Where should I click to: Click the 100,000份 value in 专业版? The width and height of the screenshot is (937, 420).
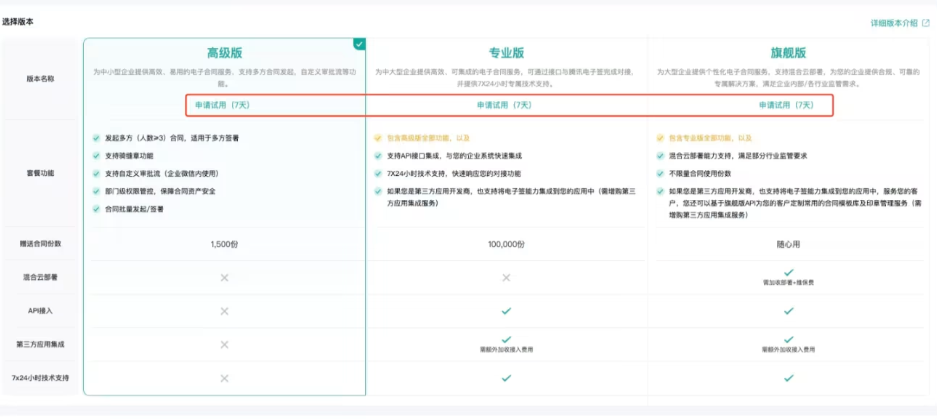click(x=506, y=244)
